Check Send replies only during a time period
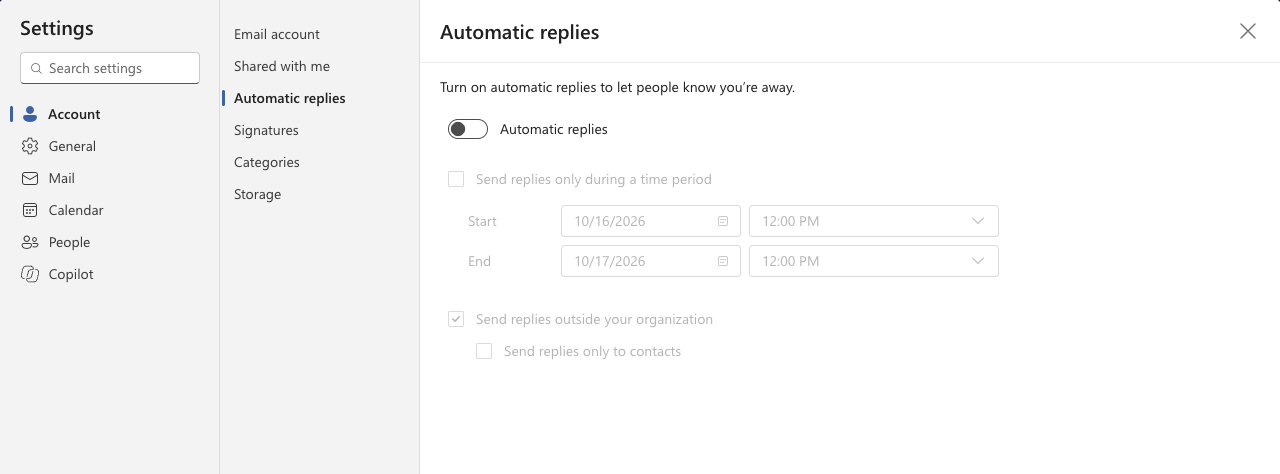Image resolution: width=1280 pixels, height=474 pixels. point(456,179)
